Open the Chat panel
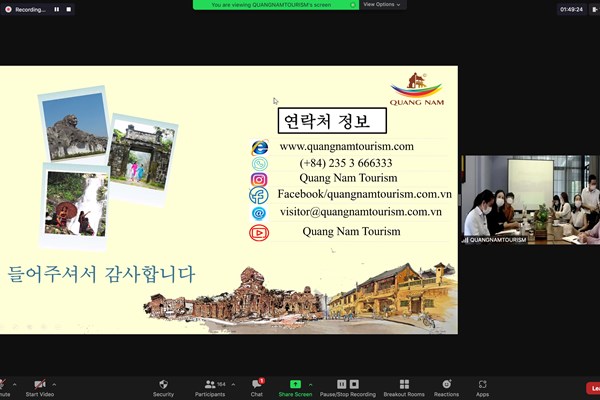Viewport: 600px width, 400px height. [257, 388]
